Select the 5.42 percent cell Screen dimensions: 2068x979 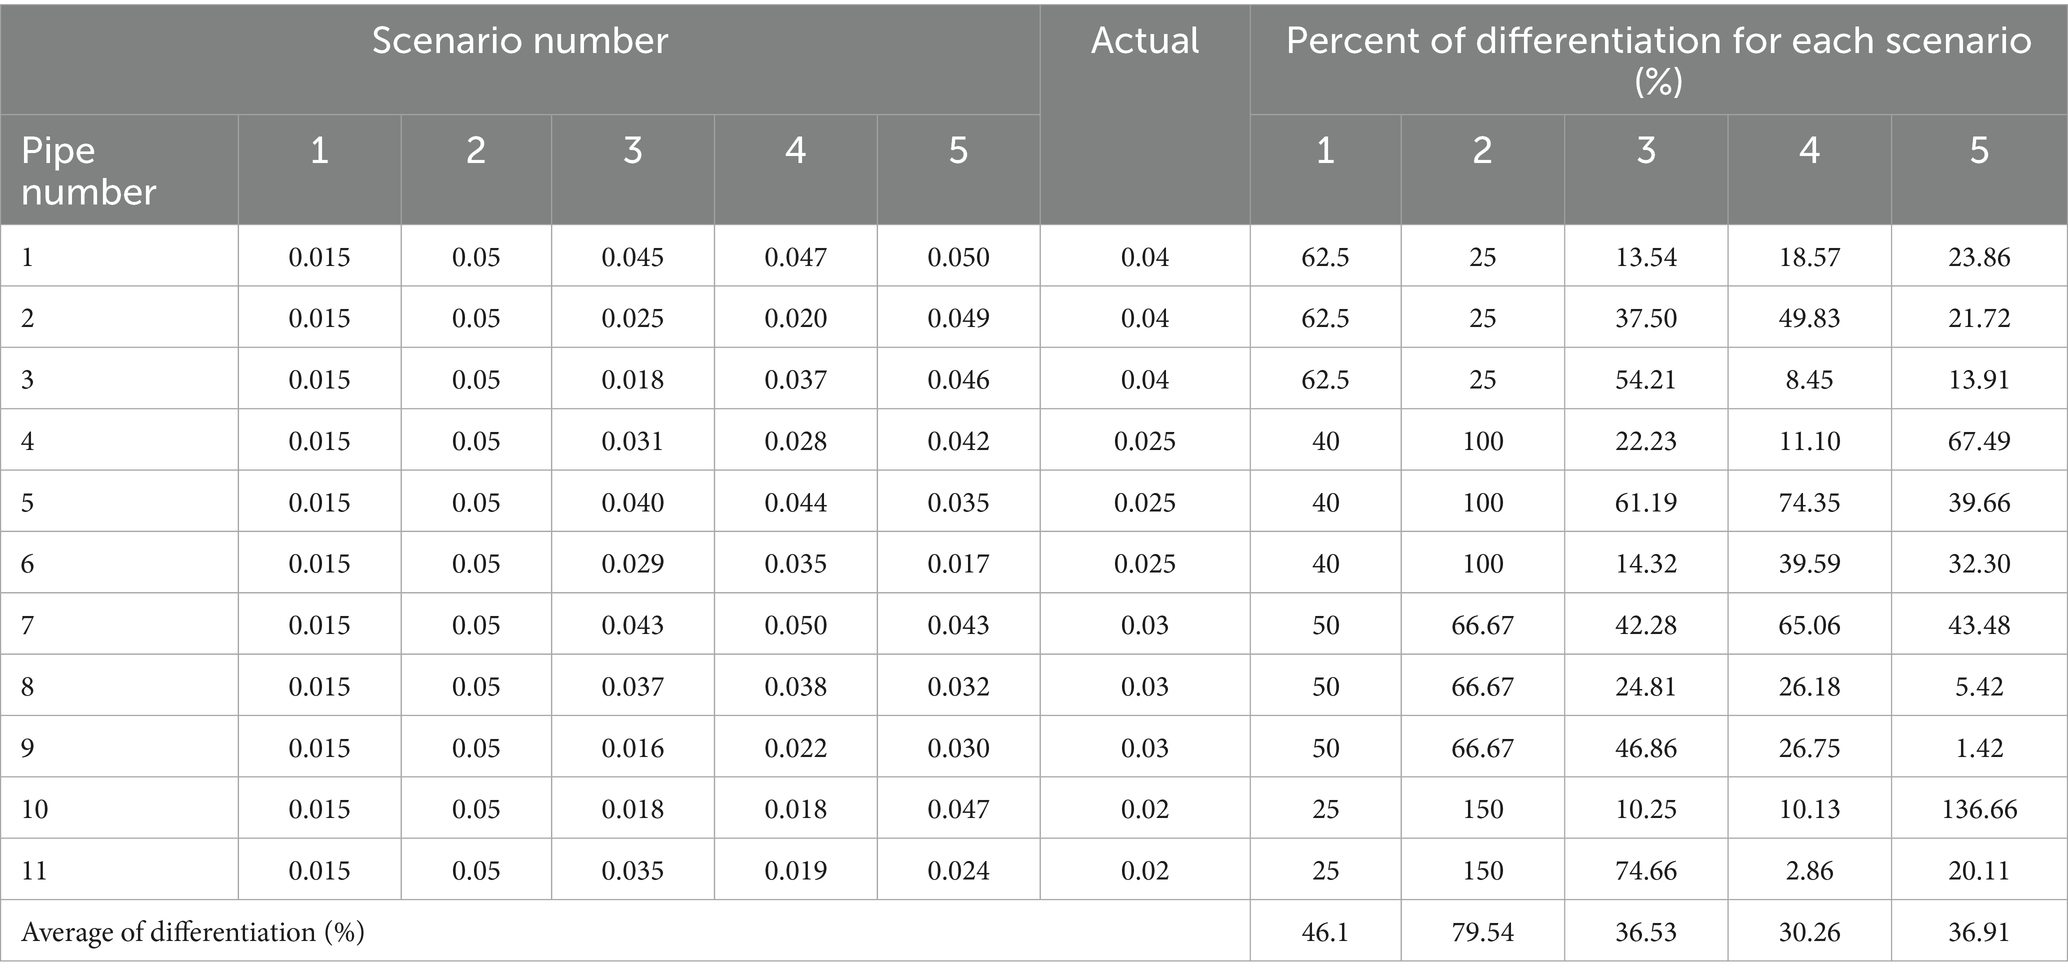(1978, 687)
